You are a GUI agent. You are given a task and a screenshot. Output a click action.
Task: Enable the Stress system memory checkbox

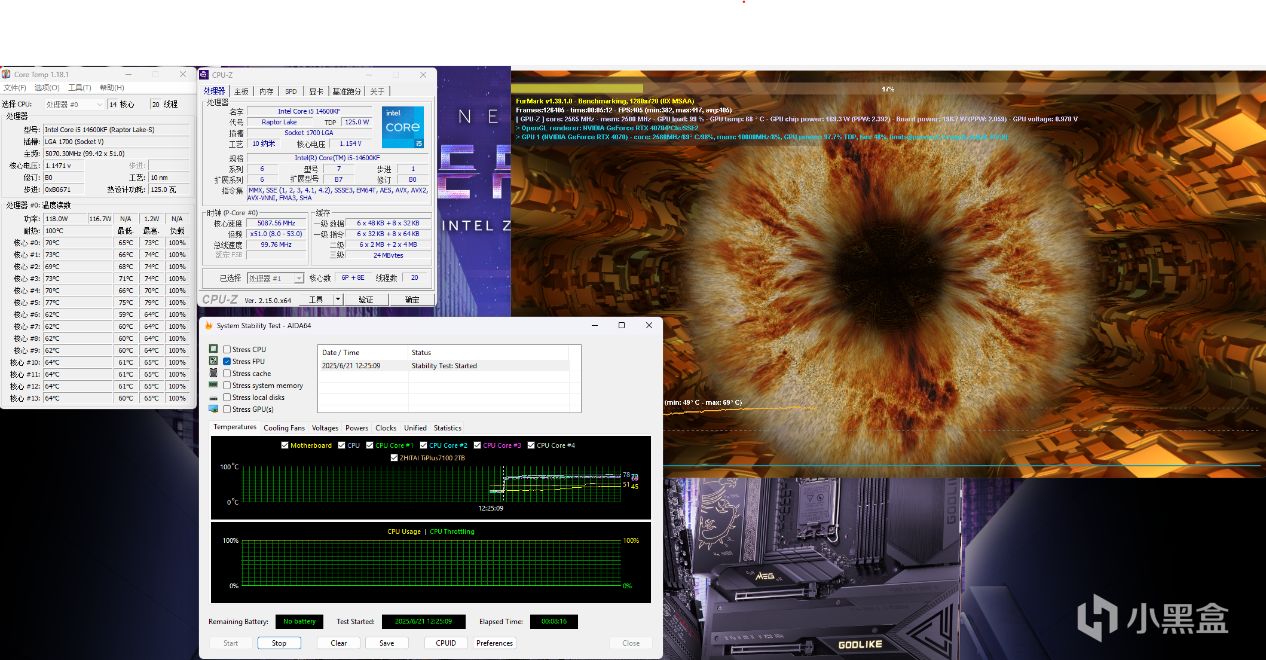tap(227, 385)
